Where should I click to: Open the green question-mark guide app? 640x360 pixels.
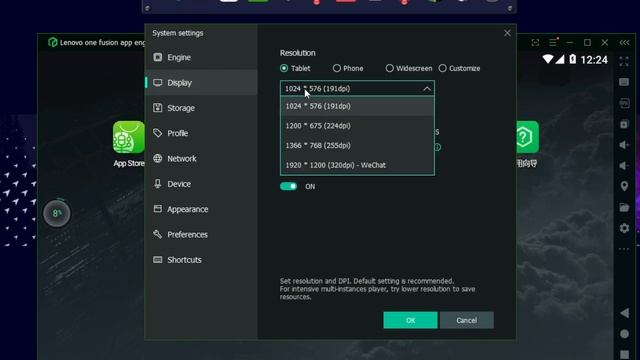pyautogui.click(x=527, y=137)
